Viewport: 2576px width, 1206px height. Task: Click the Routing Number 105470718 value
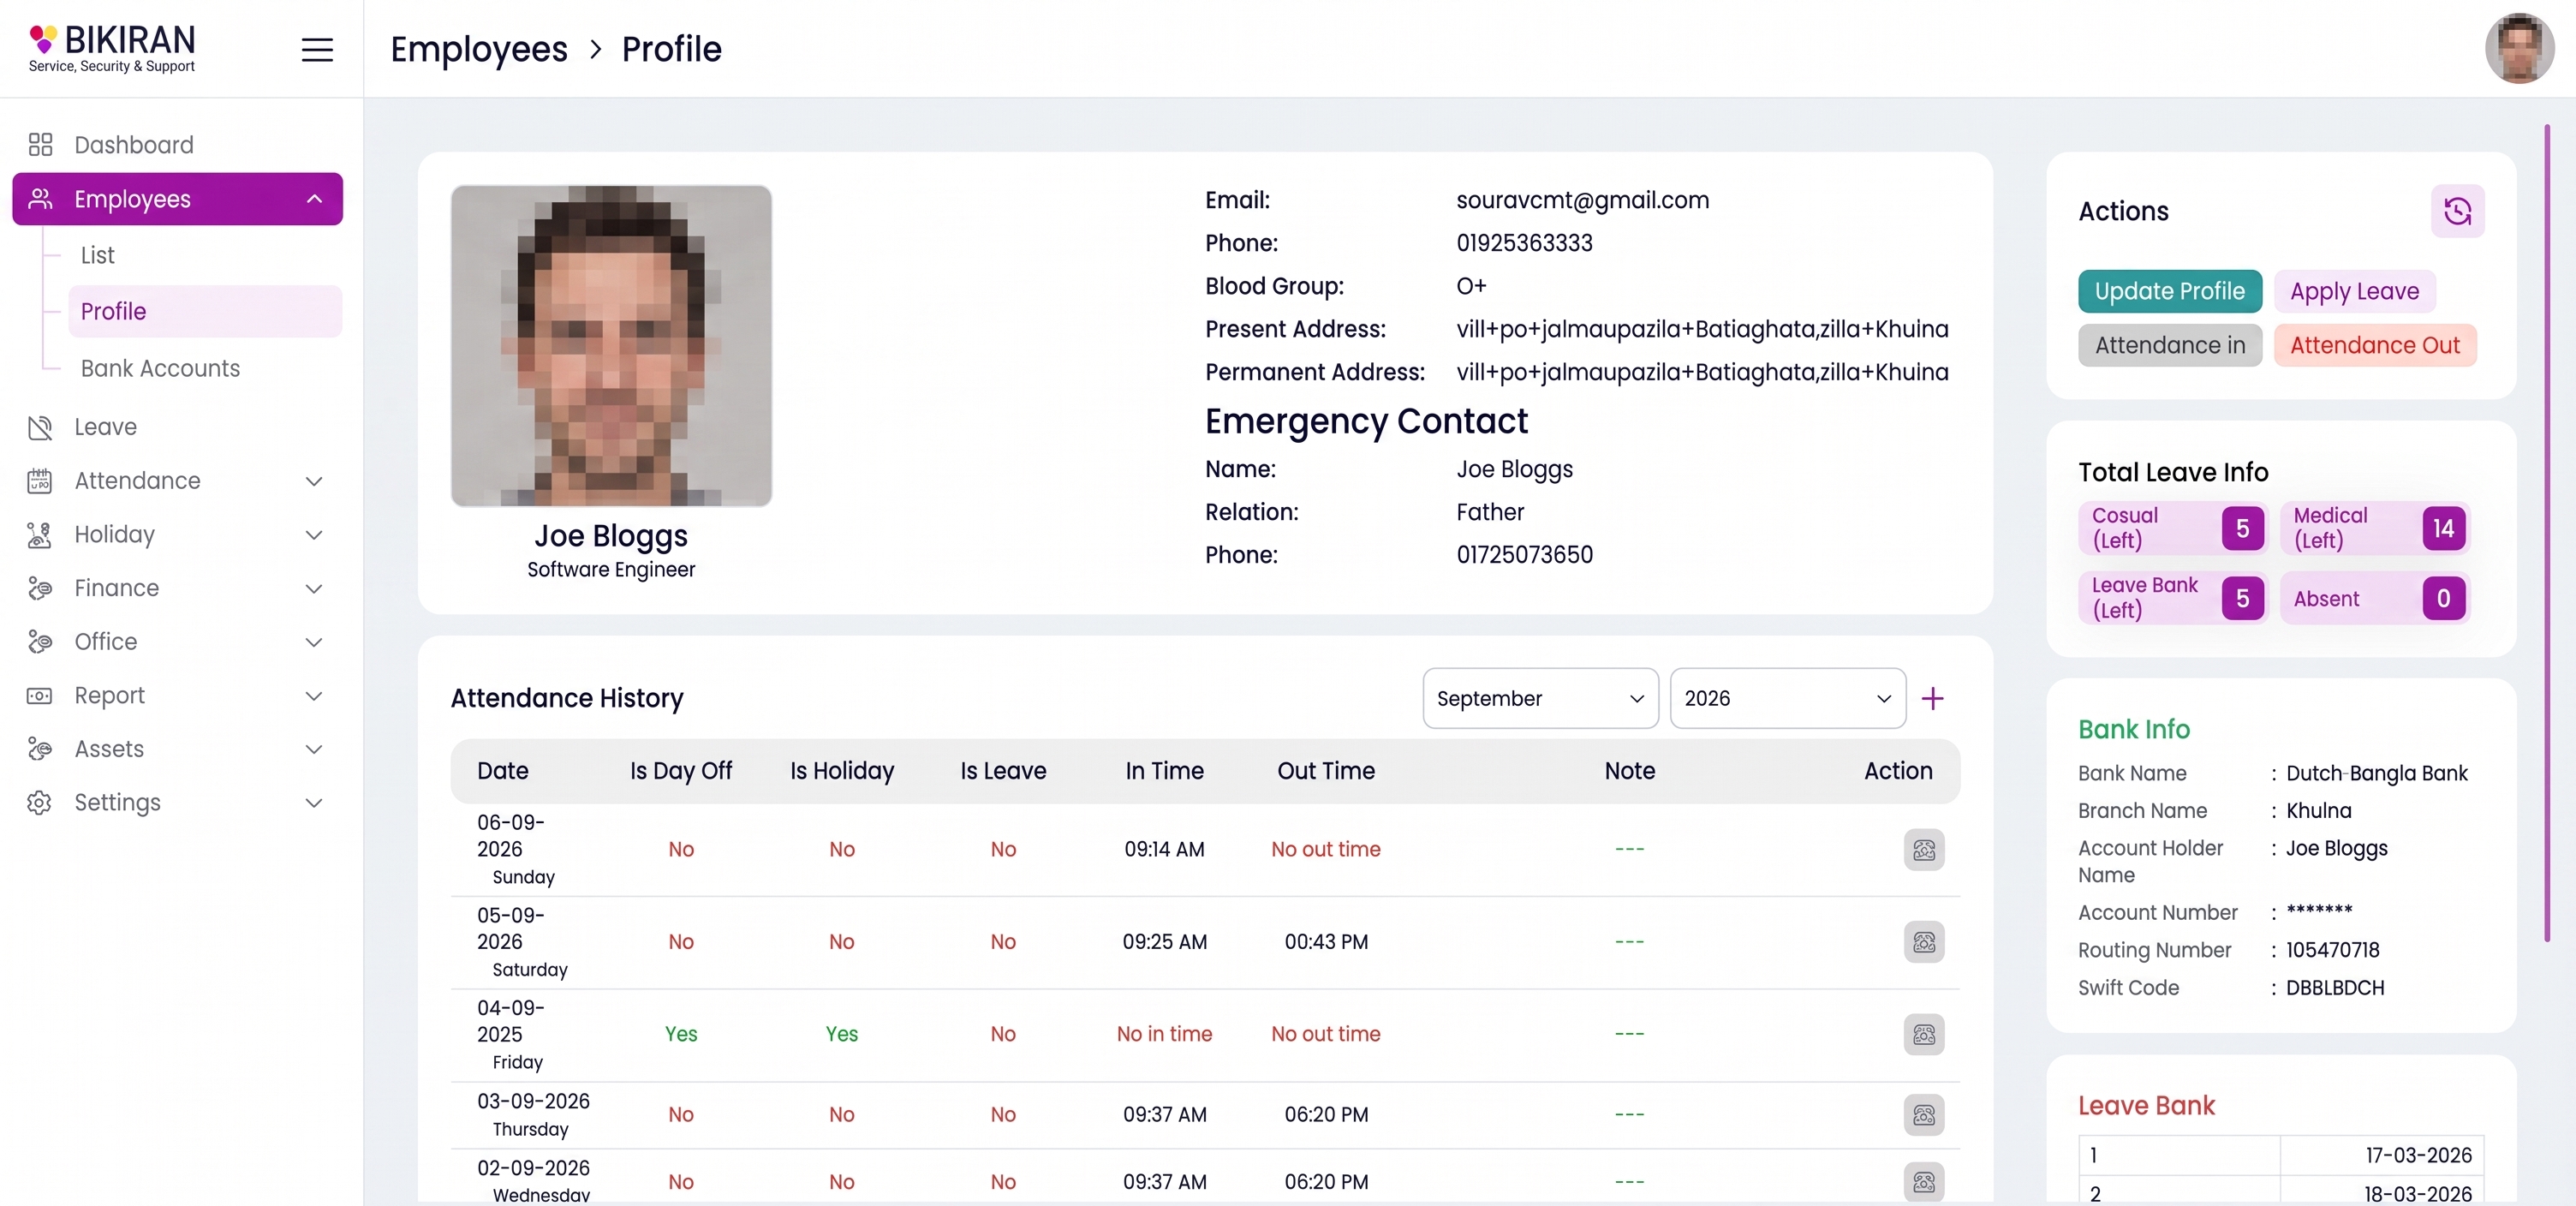tap(2332, 950)
